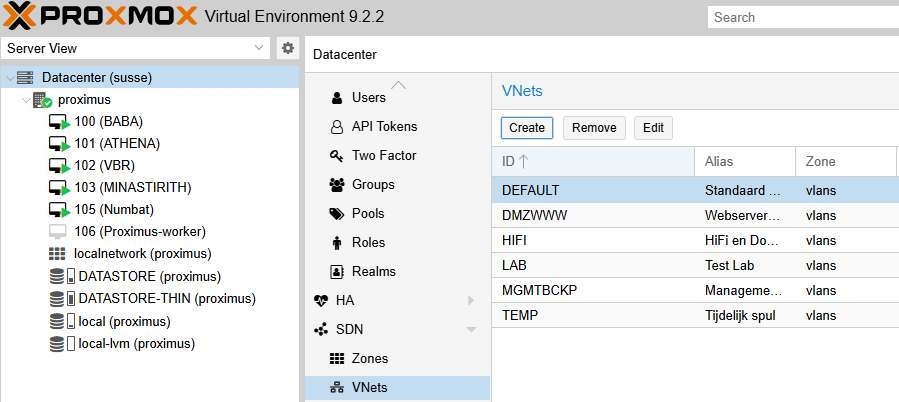
Task: Click the VM icon for 103 (MINASTIRITH)
Action: [x=59, y=188]
